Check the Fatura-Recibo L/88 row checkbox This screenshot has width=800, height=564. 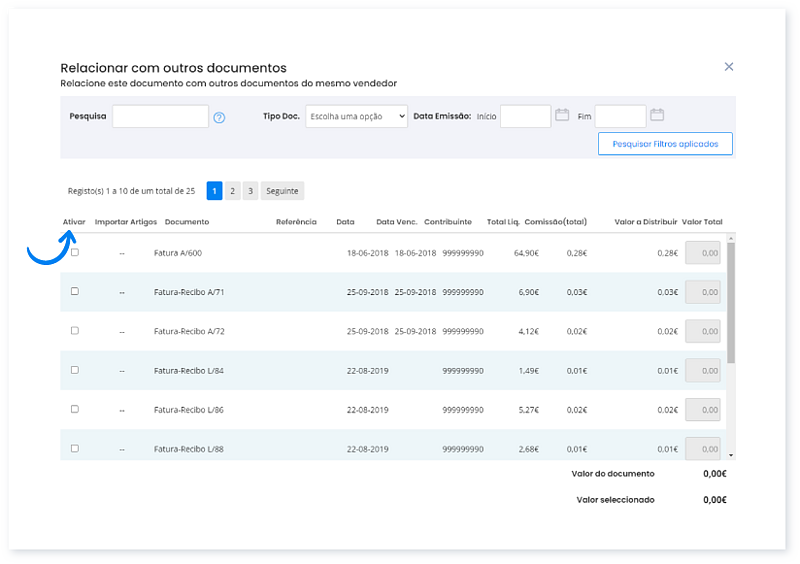[x=75, y=448]
